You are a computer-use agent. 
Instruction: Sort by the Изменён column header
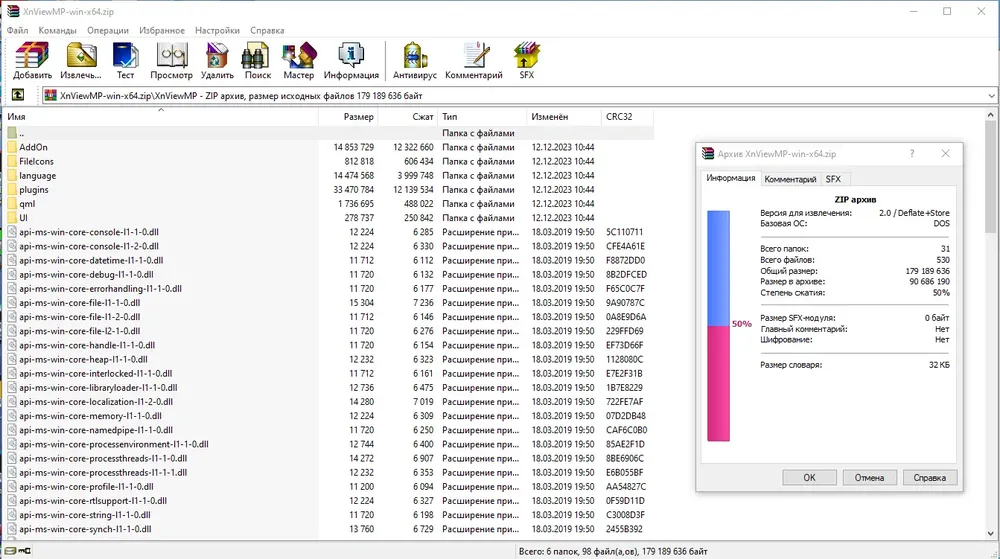pyautogui.click(x=564, y=117)
